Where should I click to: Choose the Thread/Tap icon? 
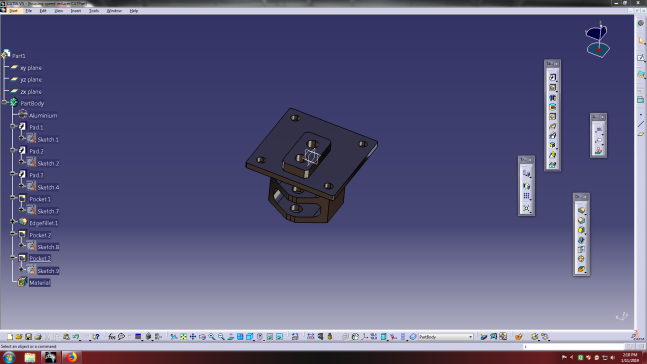click(x=581, y=259)
